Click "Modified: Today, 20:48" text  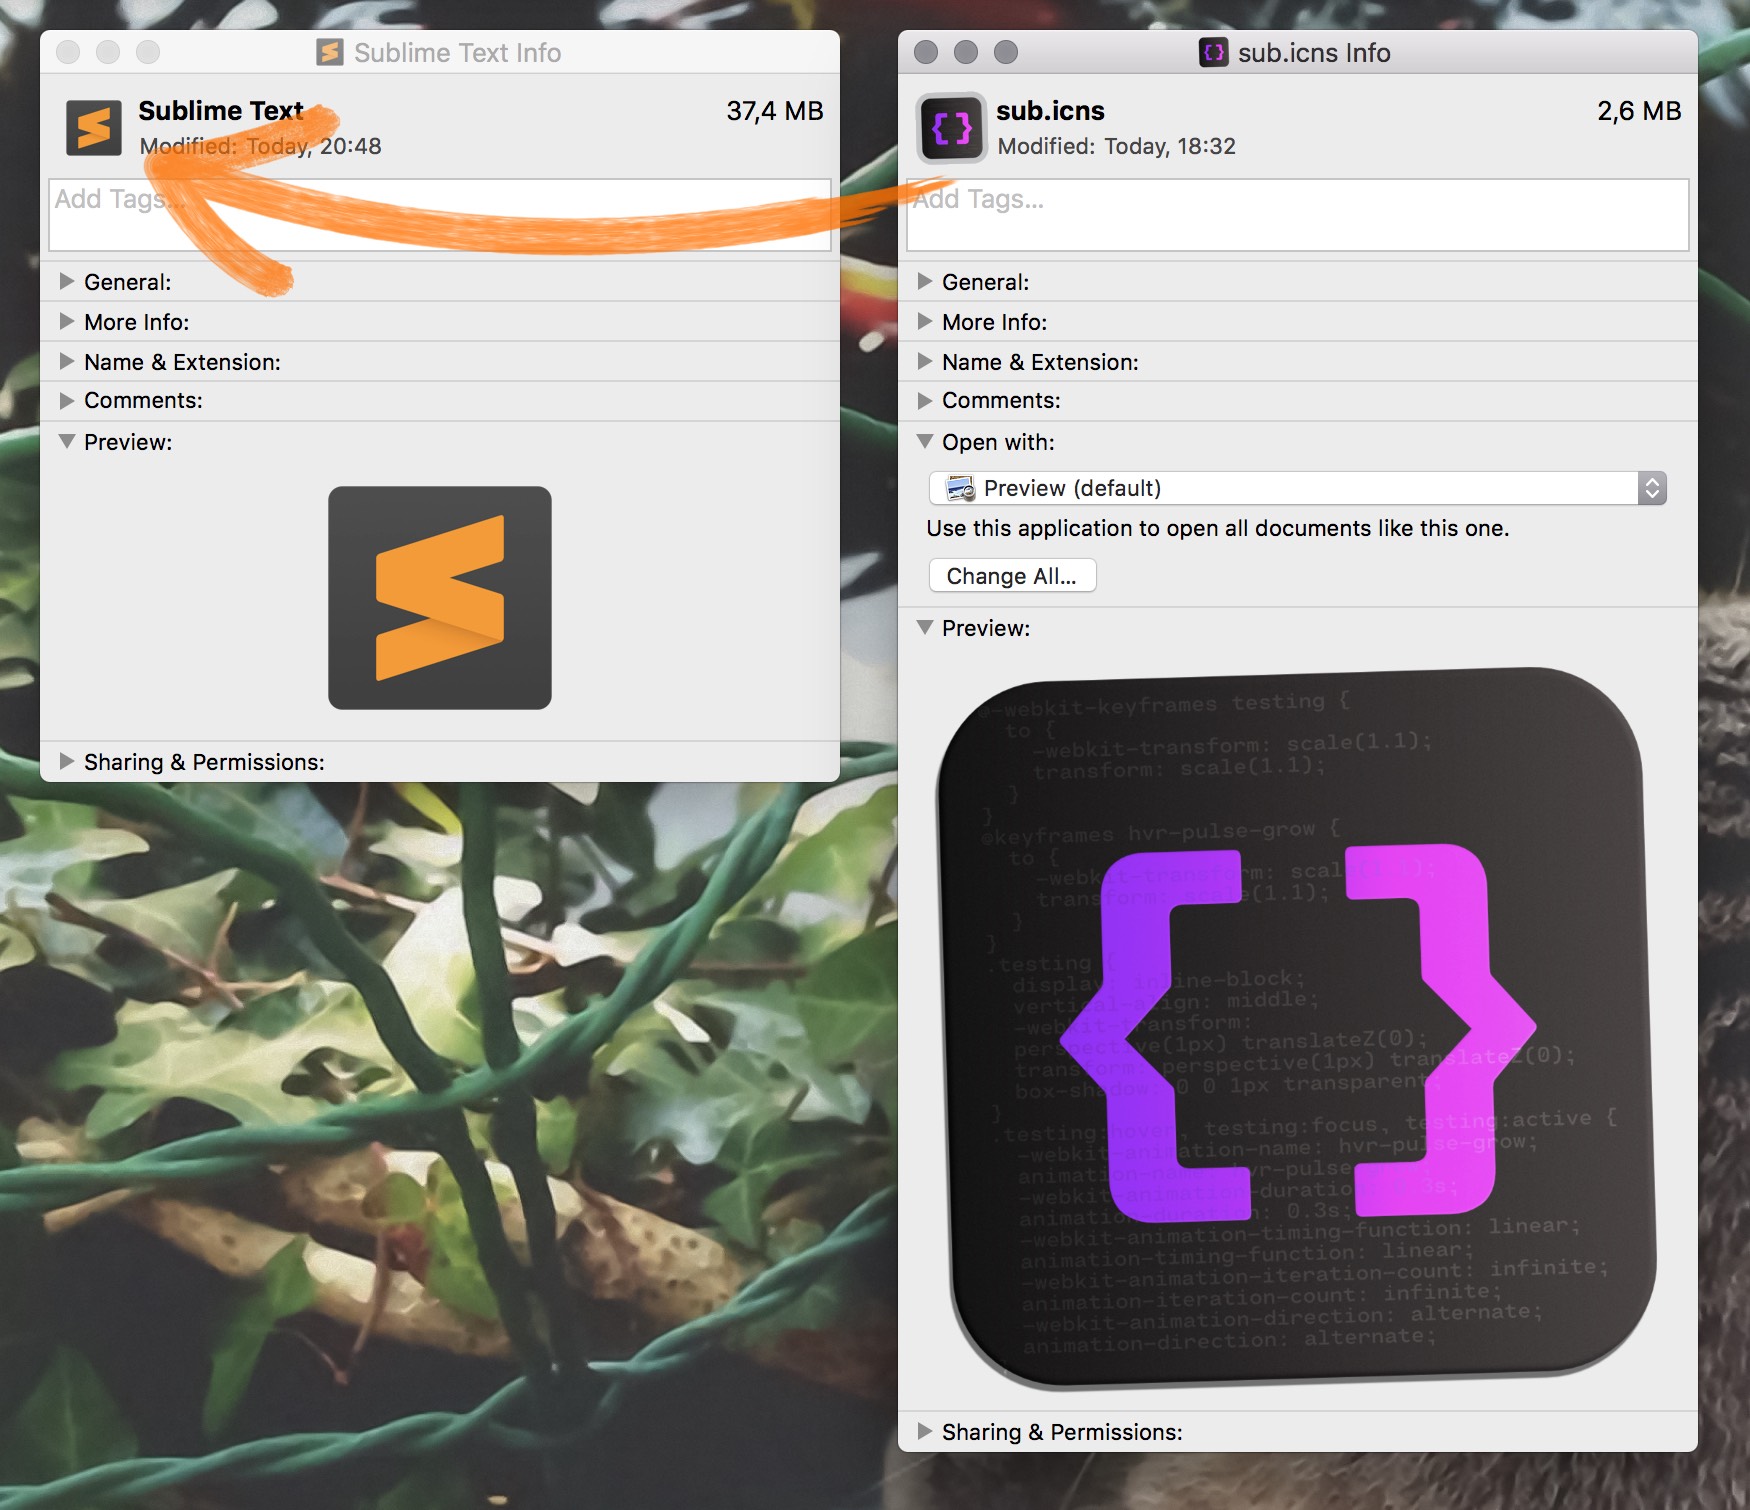click(260, 146)
